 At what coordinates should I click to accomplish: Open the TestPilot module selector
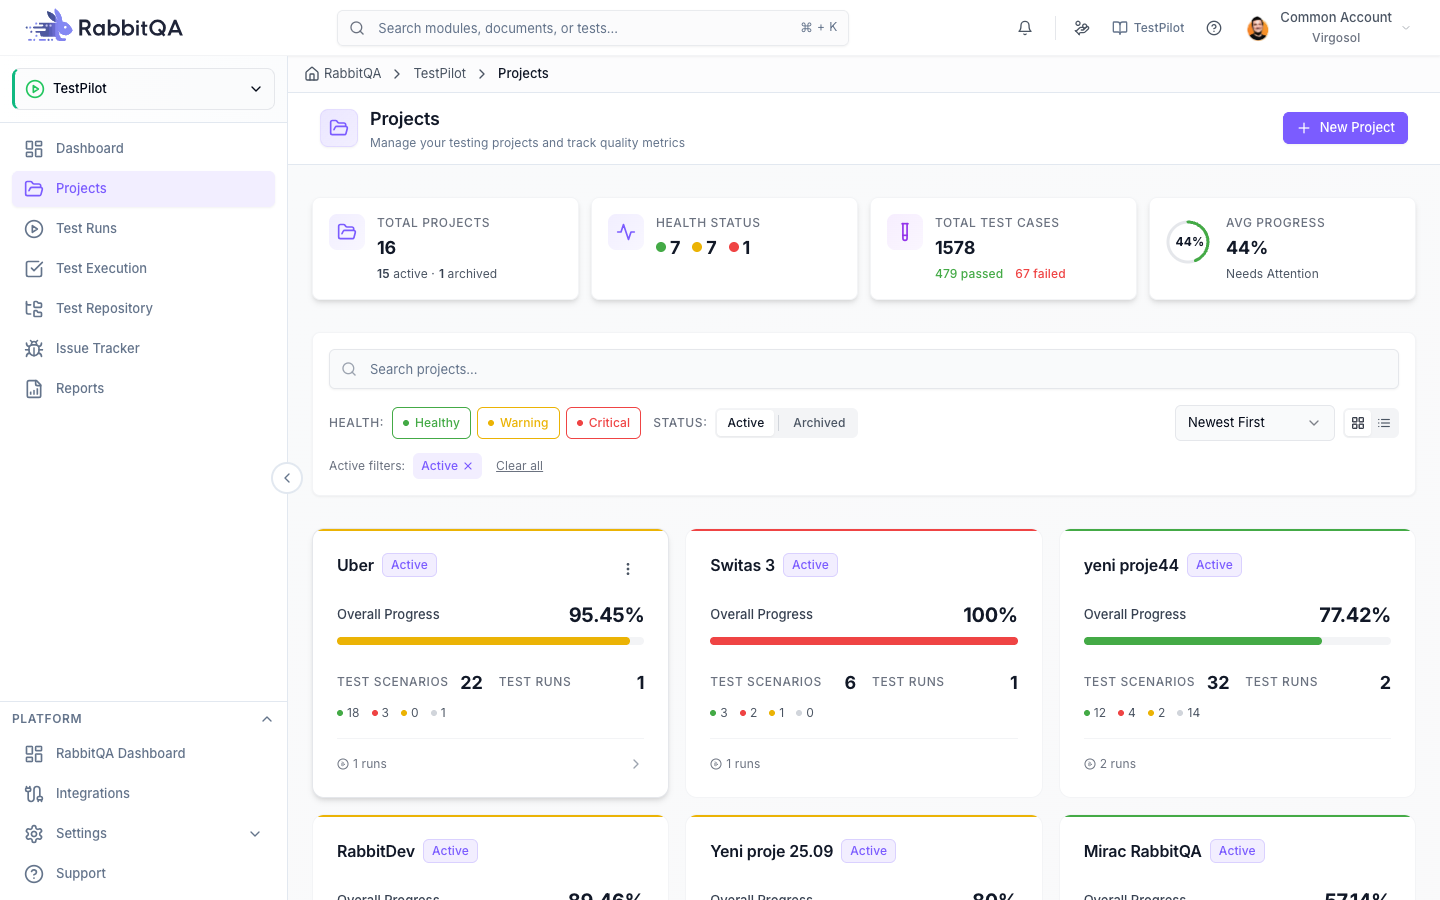point(144,89)
